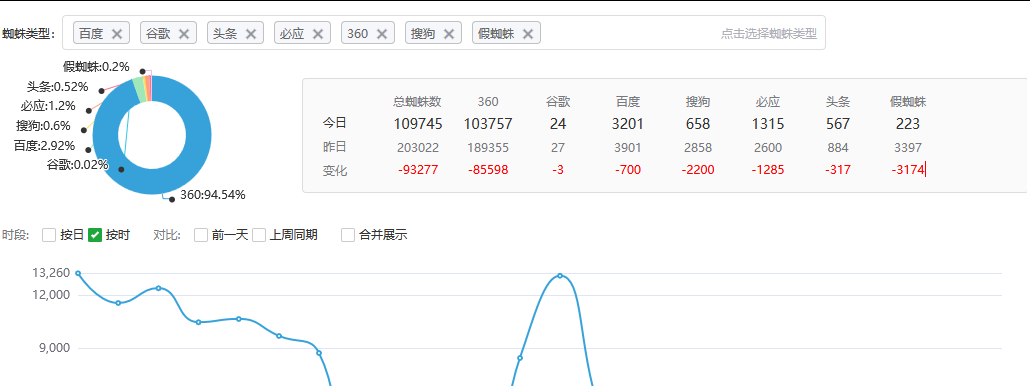Click today's 假蜘蛛 count 223

coord(908,123)
